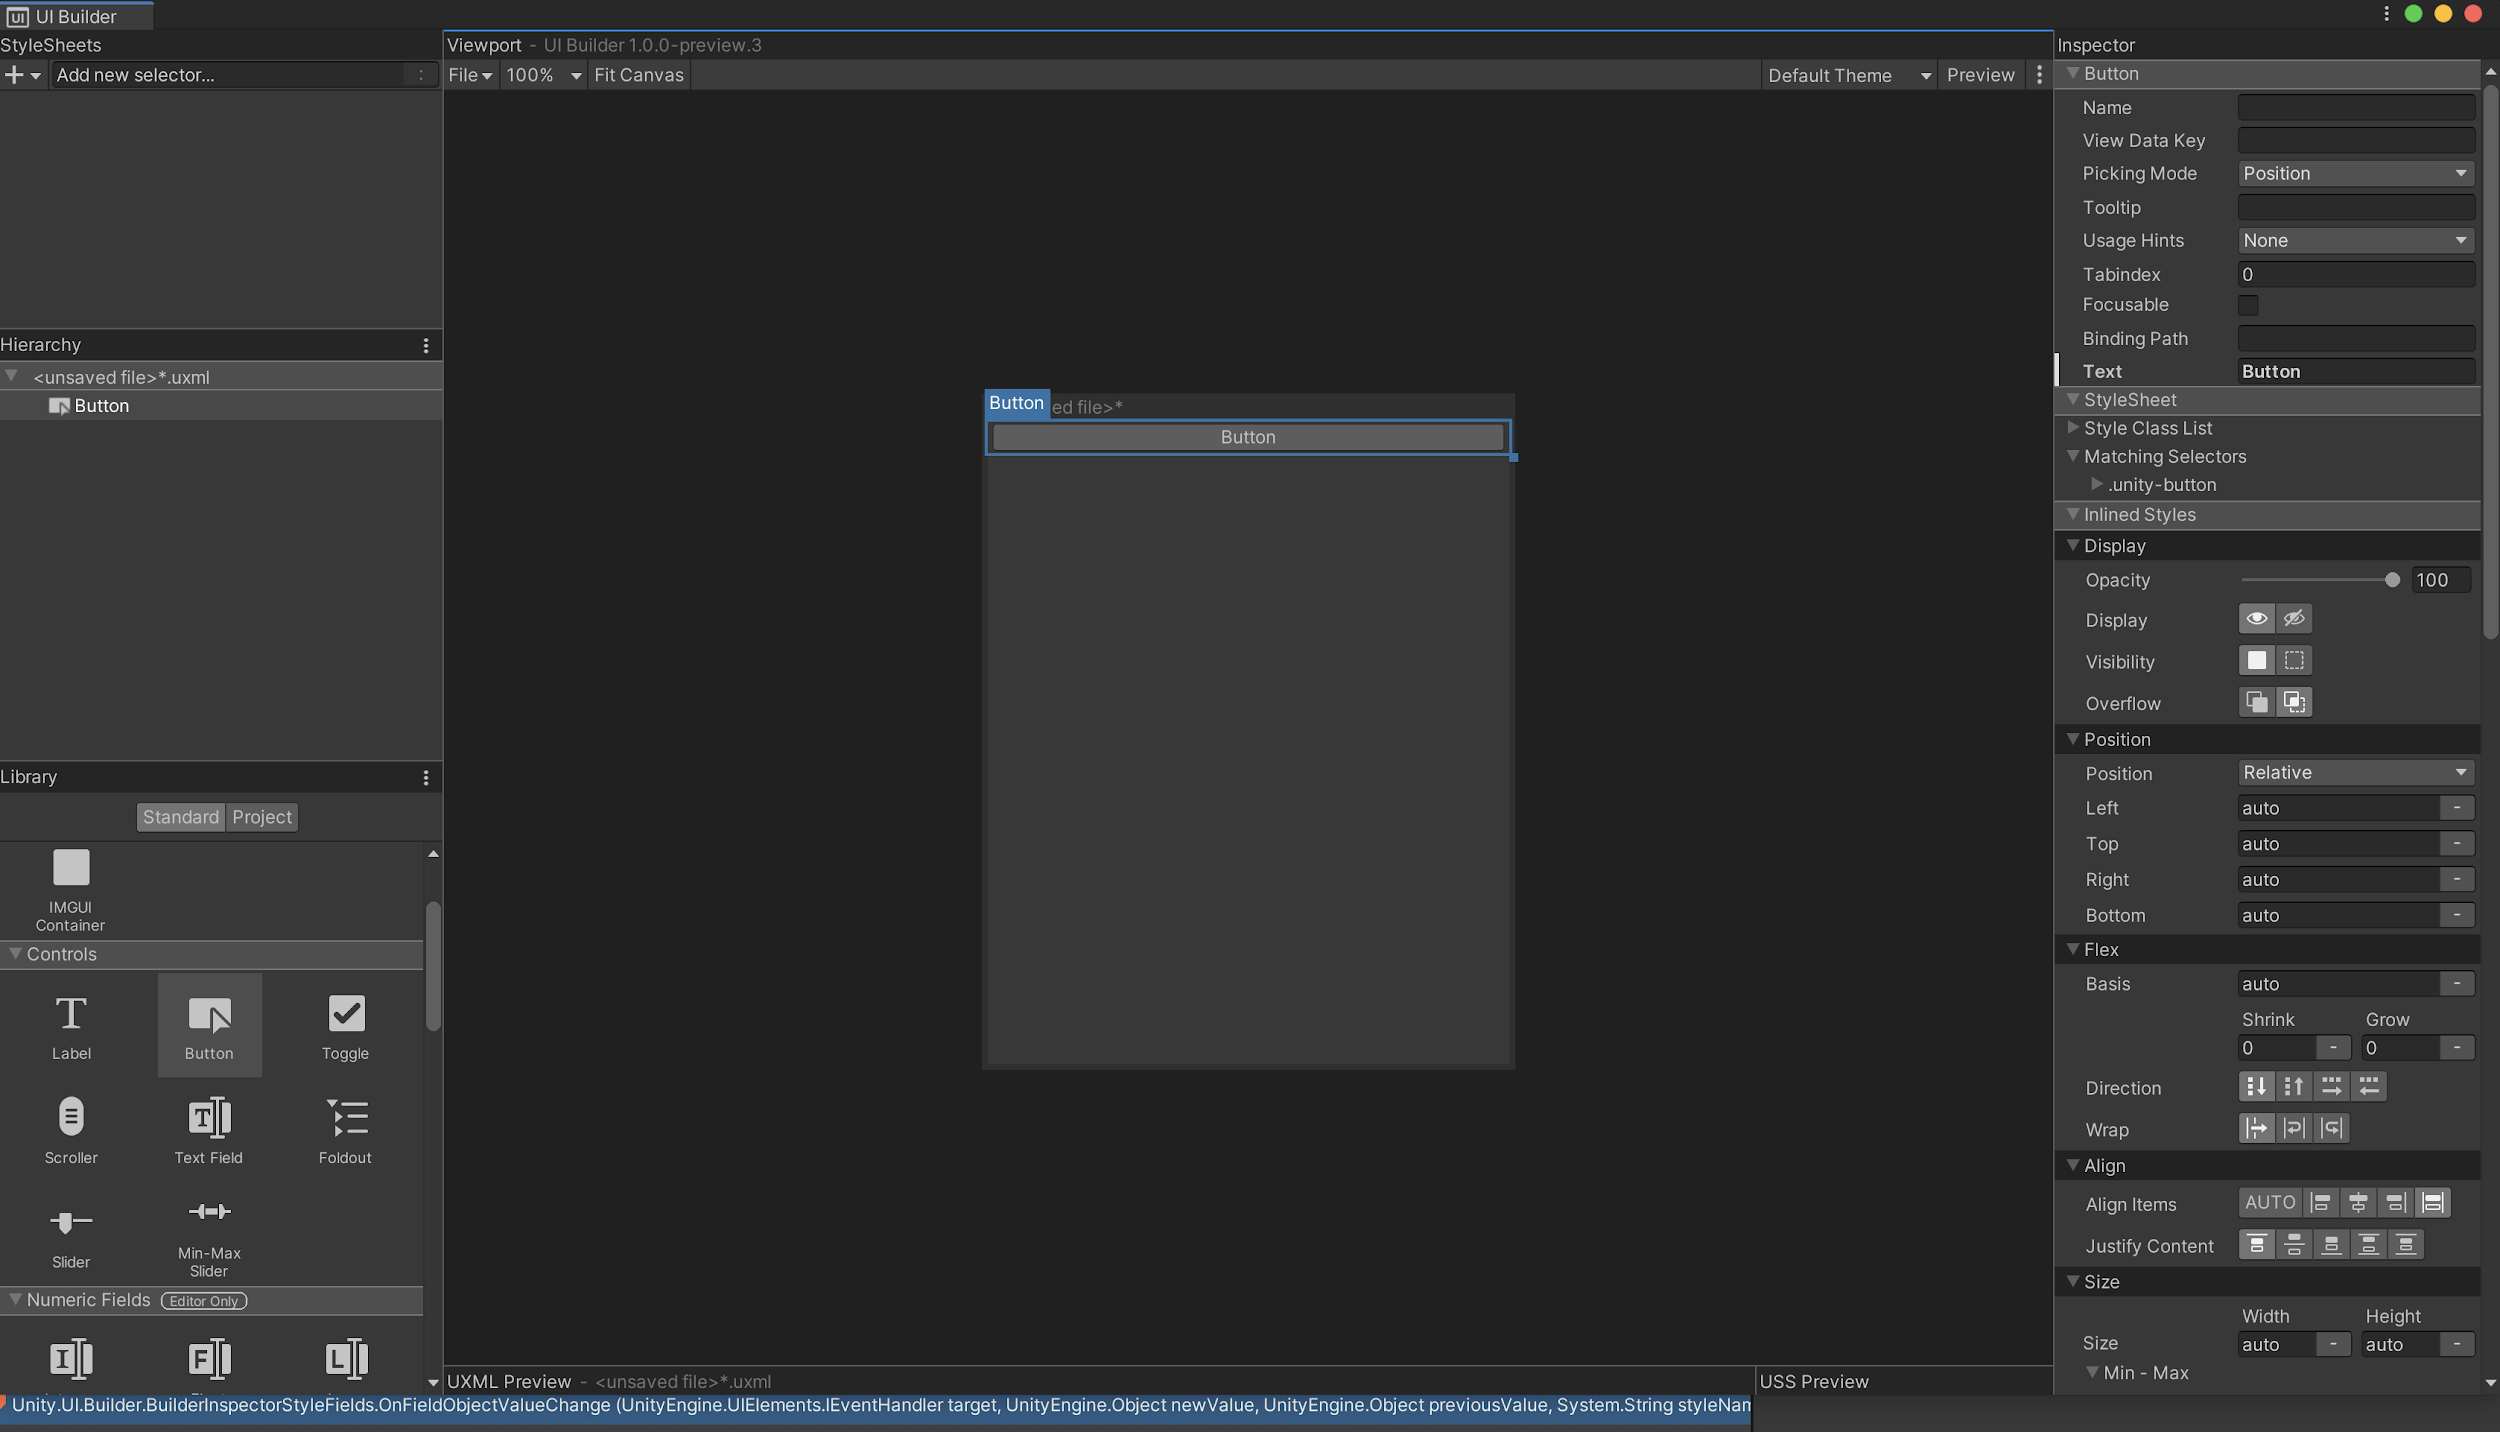Set Justify Content to center
2500x1432 pixels.
[2294, 1245]
